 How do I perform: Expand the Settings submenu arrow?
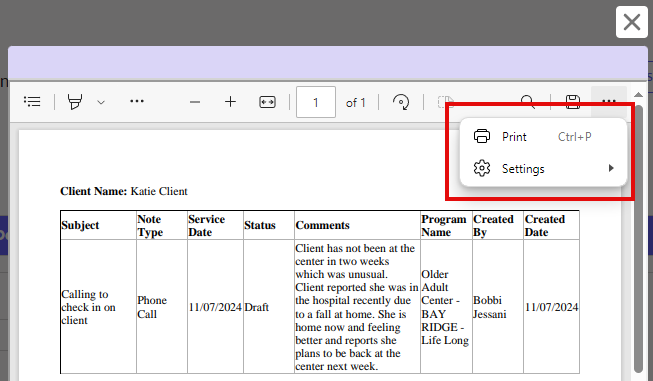(x=611, y=168)
